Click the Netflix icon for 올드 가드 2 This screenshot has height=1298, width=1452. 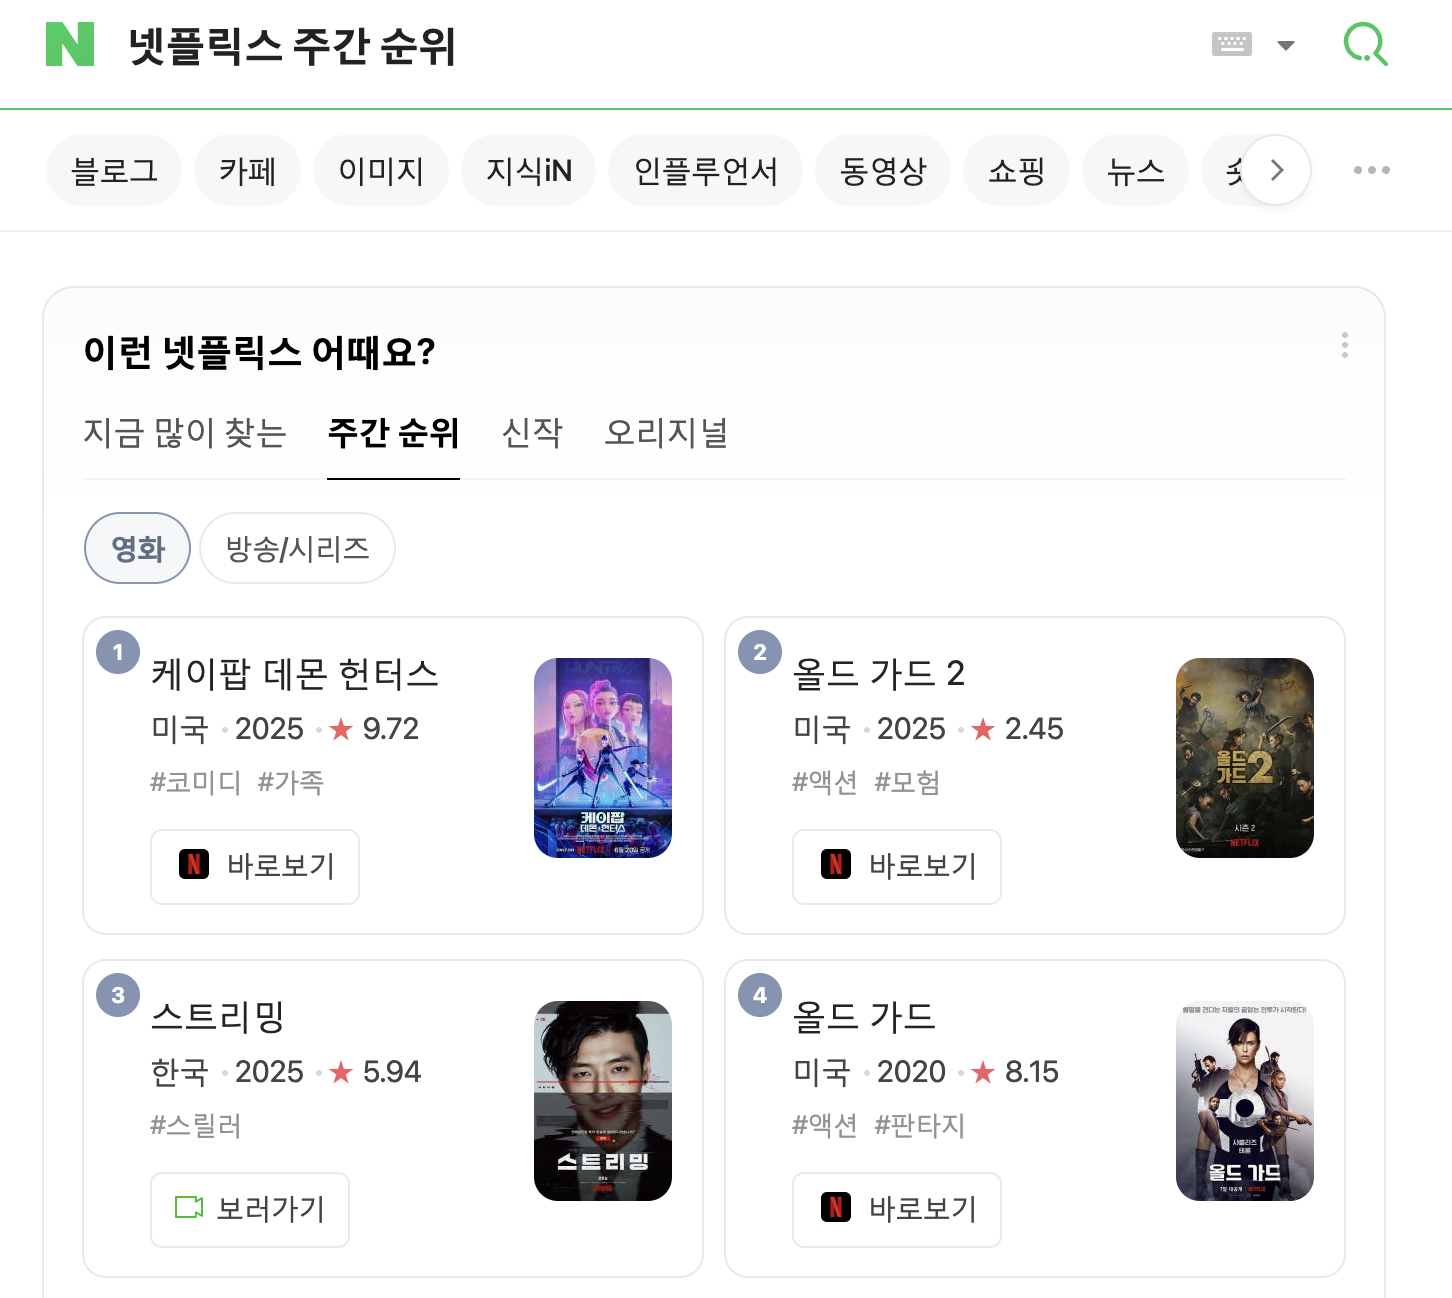point(836,865)
